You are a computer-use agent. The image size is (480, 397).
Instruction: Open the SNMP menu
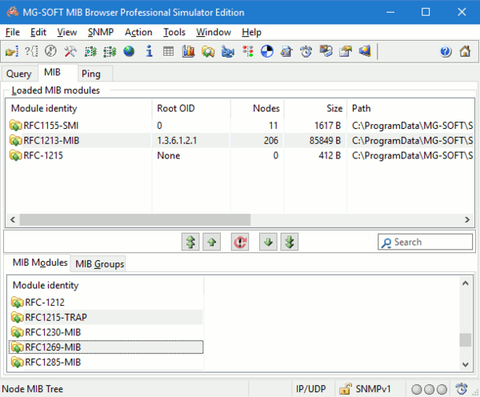101,32
